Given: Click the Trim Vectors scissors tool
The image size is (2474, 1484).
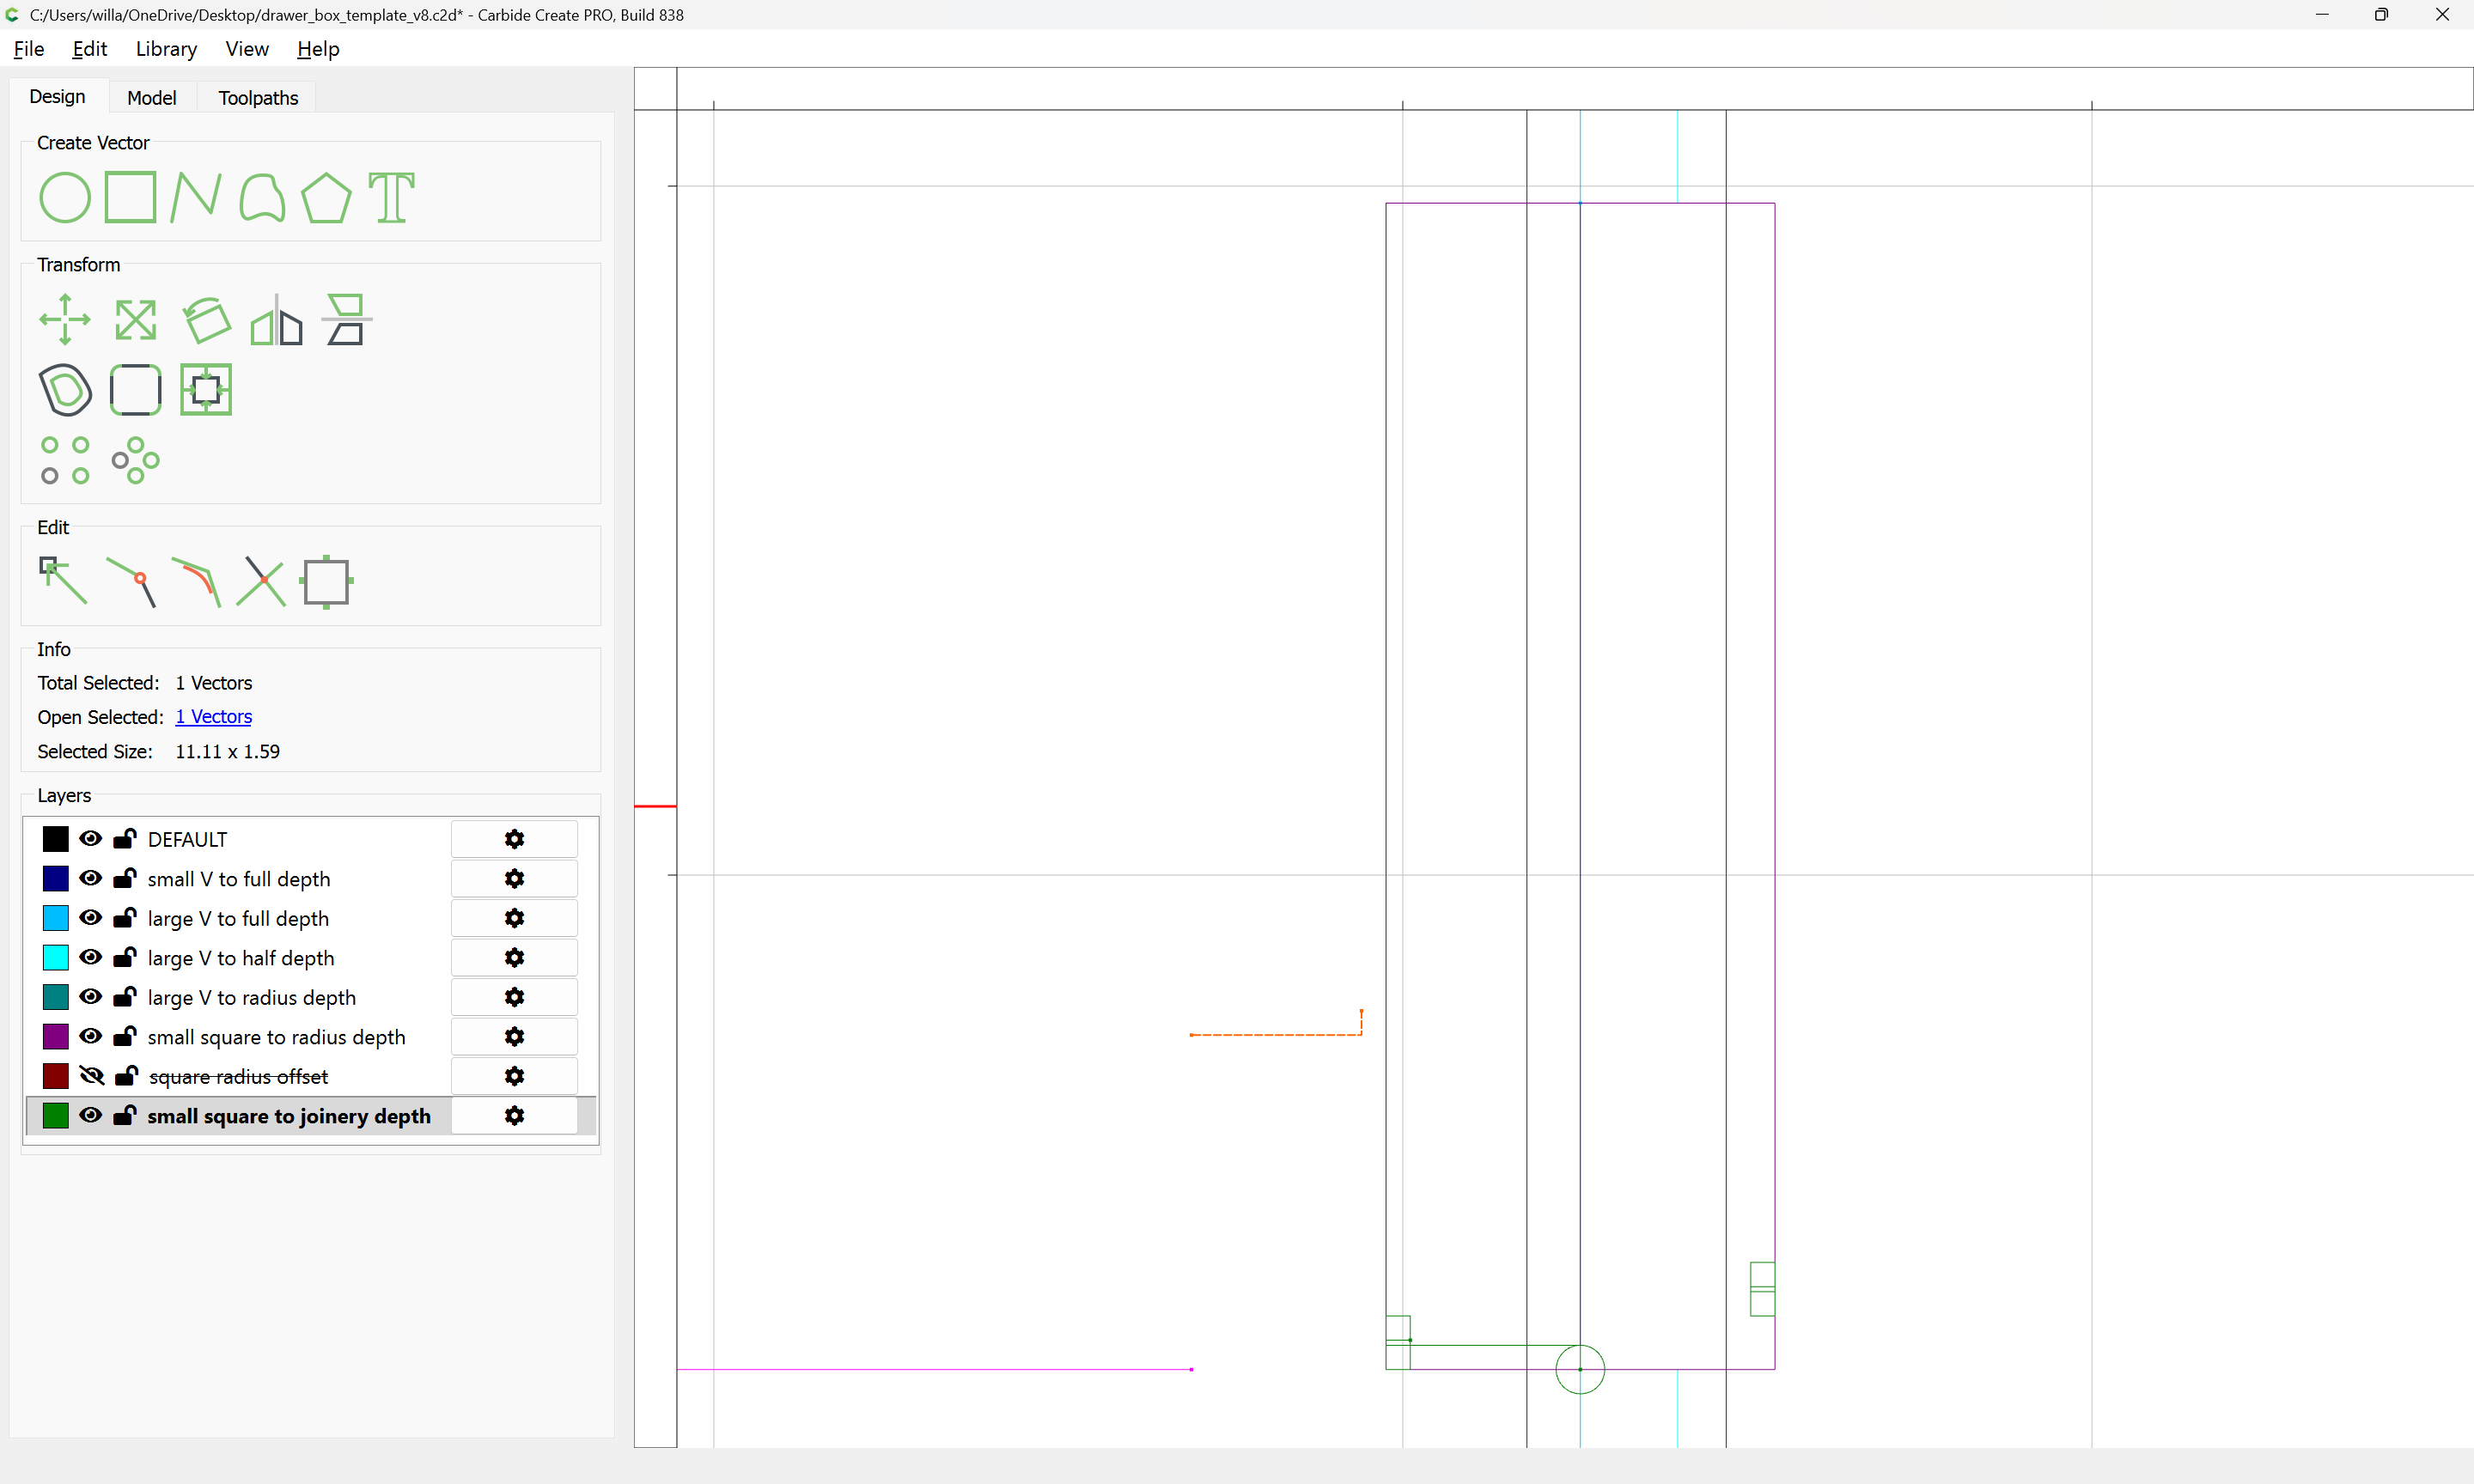Looking at the screenshot, I should pyautogui.click(x=261, y=581).
